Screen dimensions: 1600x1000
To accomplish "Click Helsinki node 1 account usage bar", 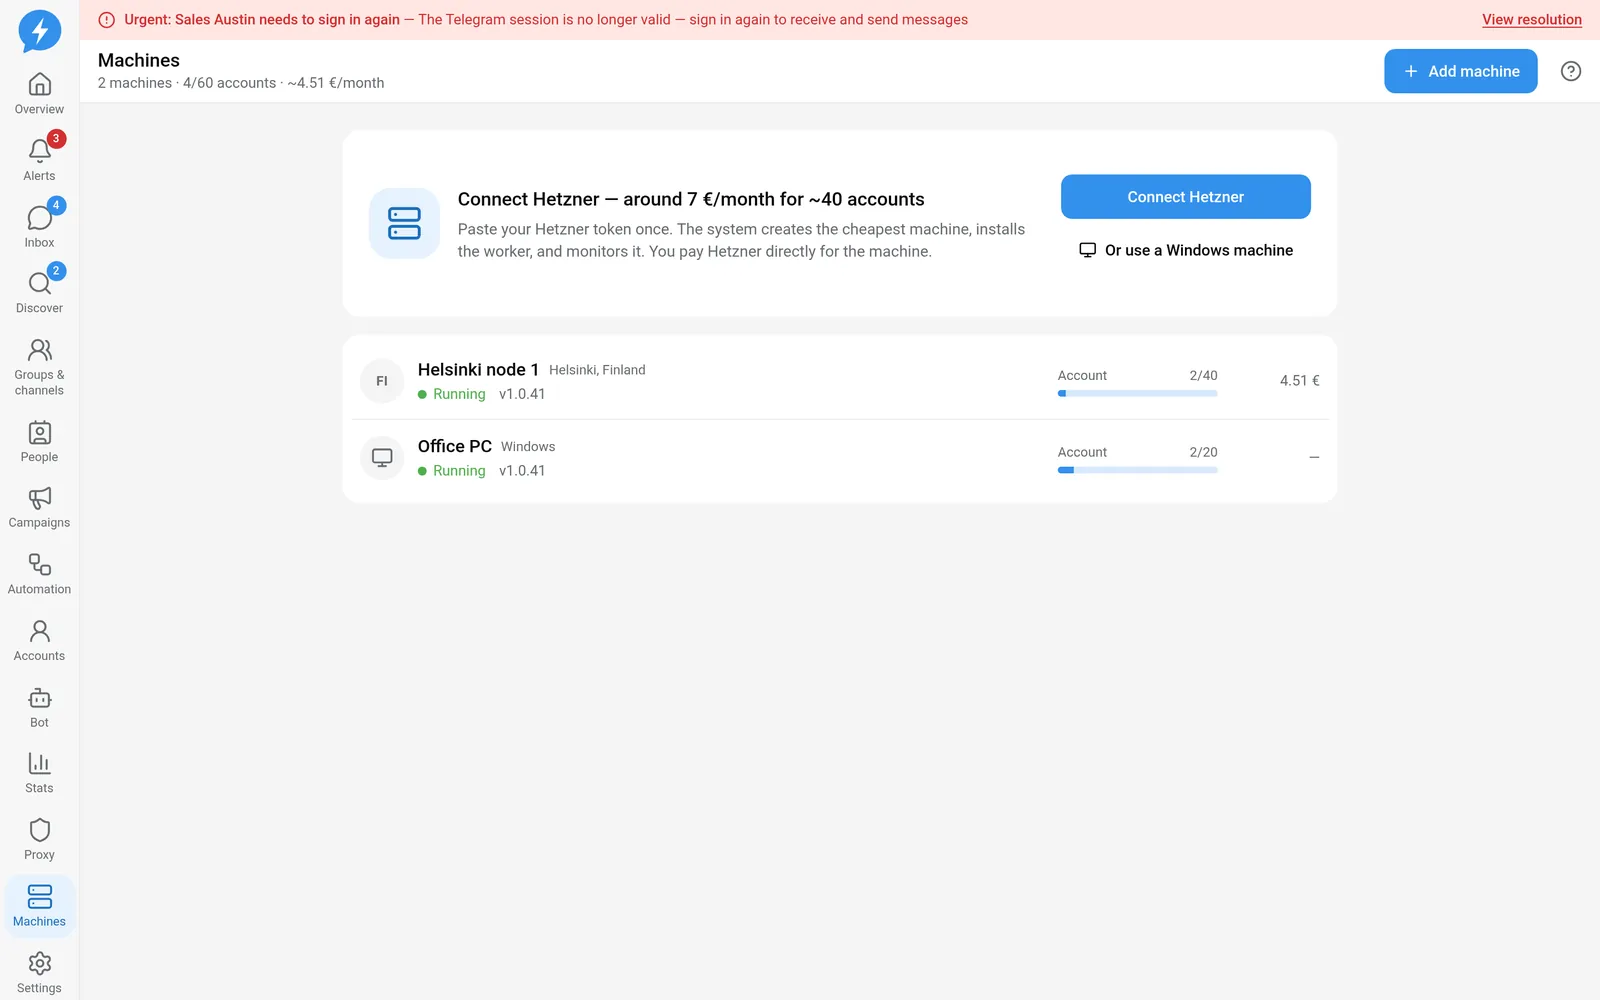I will point(1138,394).
